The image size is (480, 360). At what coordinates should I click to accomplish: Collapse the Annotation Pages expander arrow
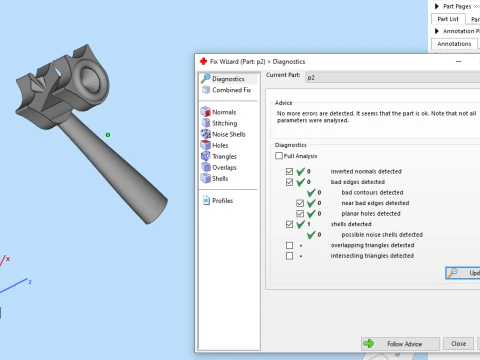pyautogui.click(x=437, y=31)
